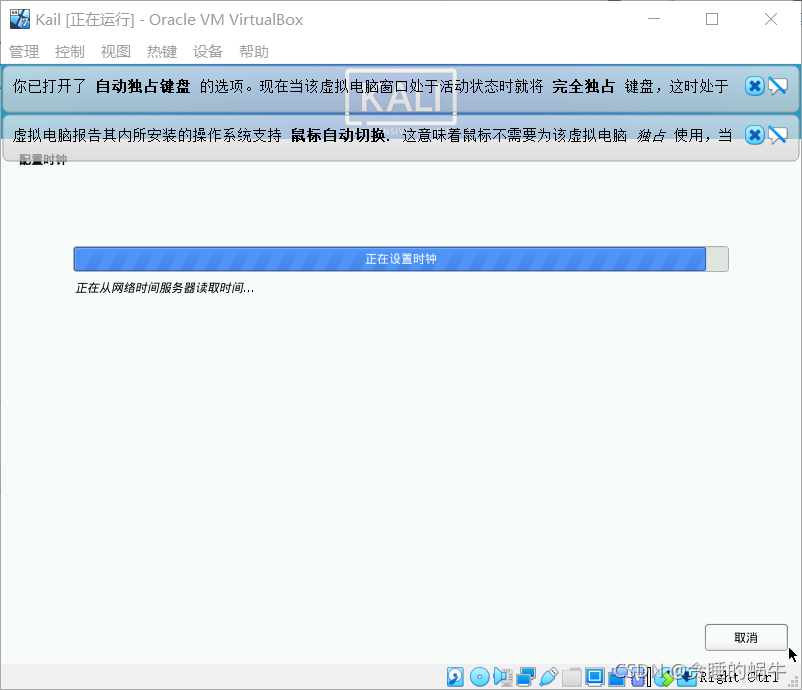This screenshot has width=802, height=690.
Task: Open the USB devices status icon
Action: pyautogui.click(x=549, y=677)
